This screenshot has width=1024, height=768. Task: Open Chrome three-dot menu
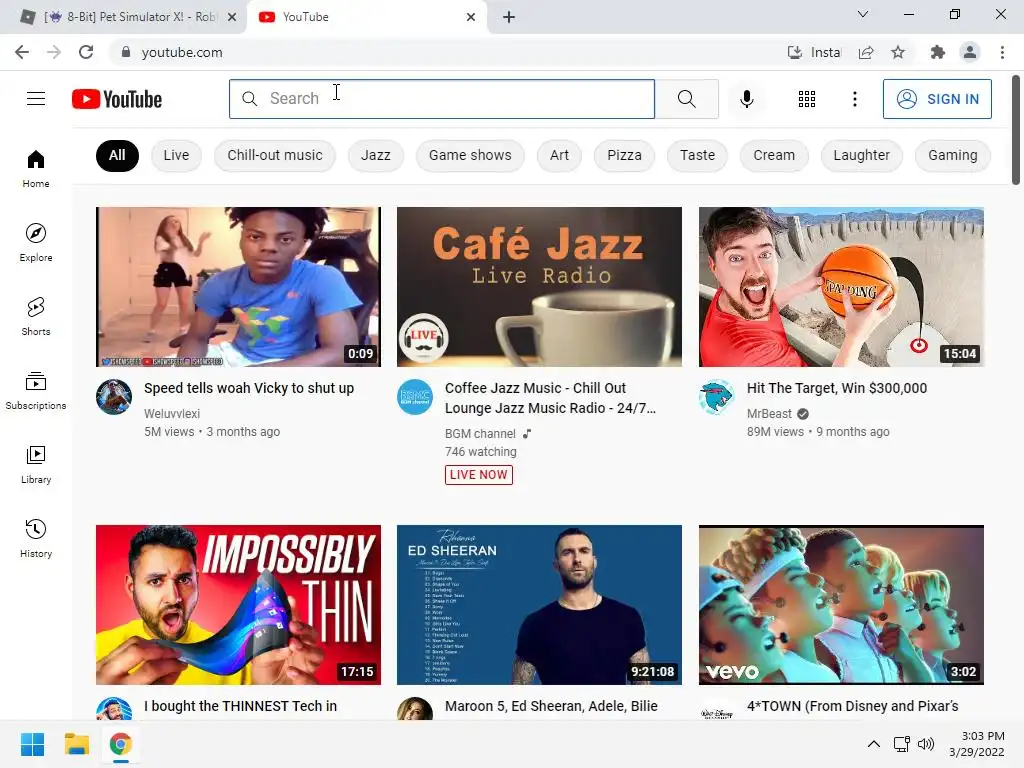(1002, 52)
